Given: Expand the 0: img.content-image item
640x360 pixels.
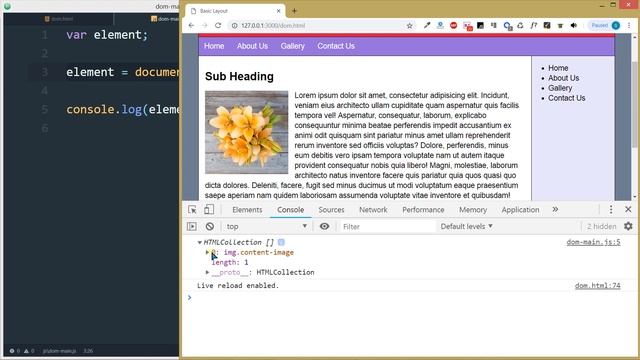Looking at the screenshot, I should (207, 253).
